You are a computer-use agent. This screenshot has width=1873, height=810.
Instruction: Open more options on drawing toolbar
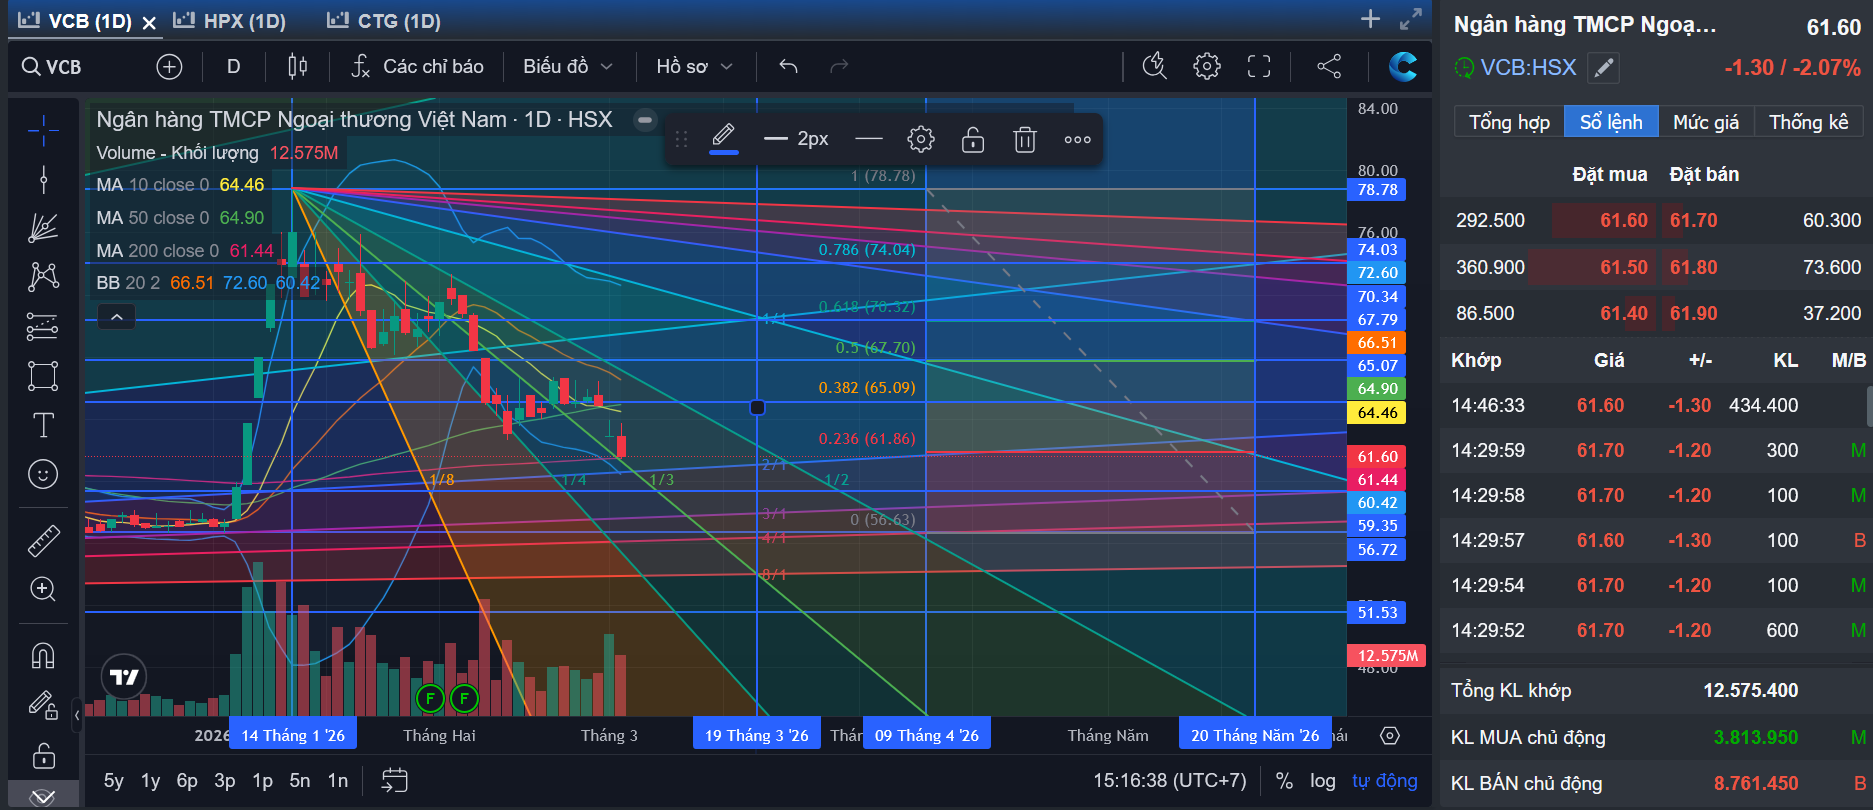pos(1077,139)
